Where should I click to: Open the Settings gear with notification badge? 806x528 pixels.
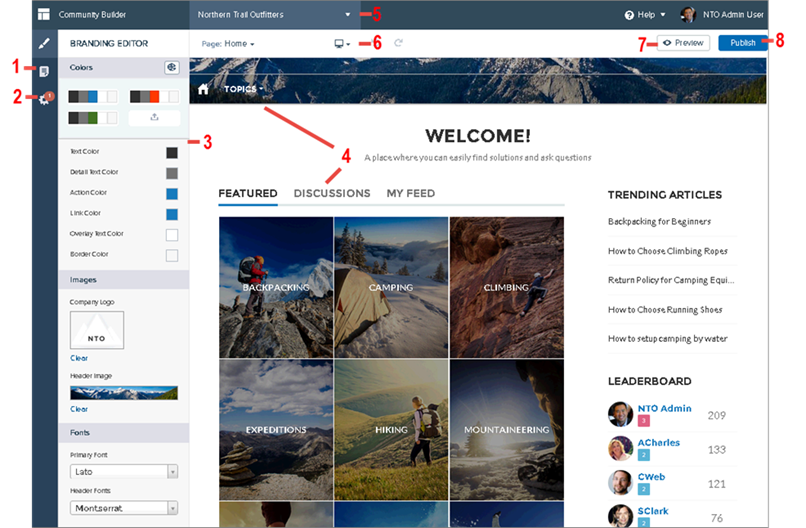click(x=45, y=99)
